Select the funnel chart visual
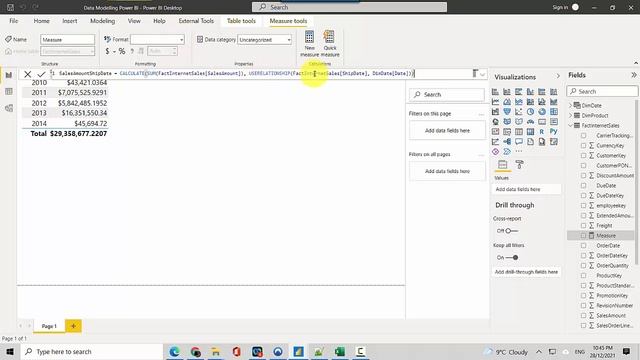Screen dimensions: 640x360 pos(507,111)
